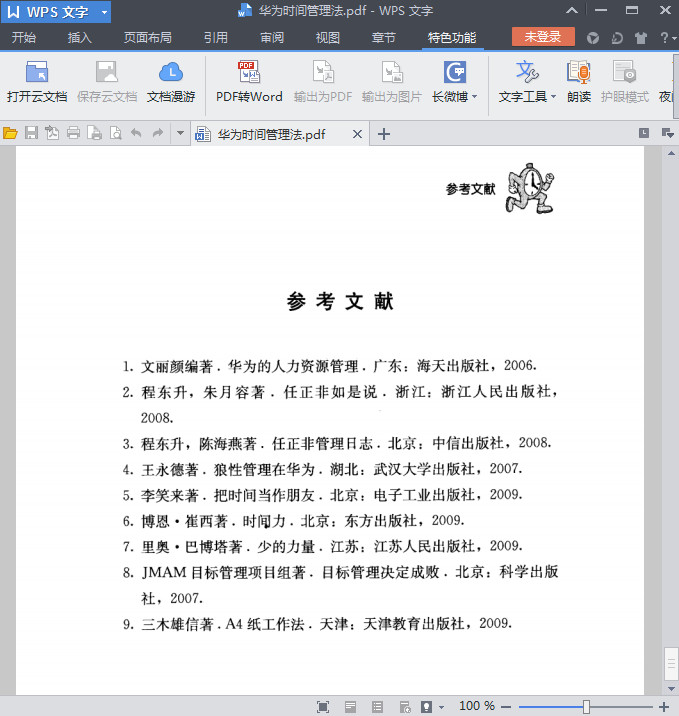The image size is (679, 716).
Task: Click the 参考文献 centered heading
Action: click(340, 302)
